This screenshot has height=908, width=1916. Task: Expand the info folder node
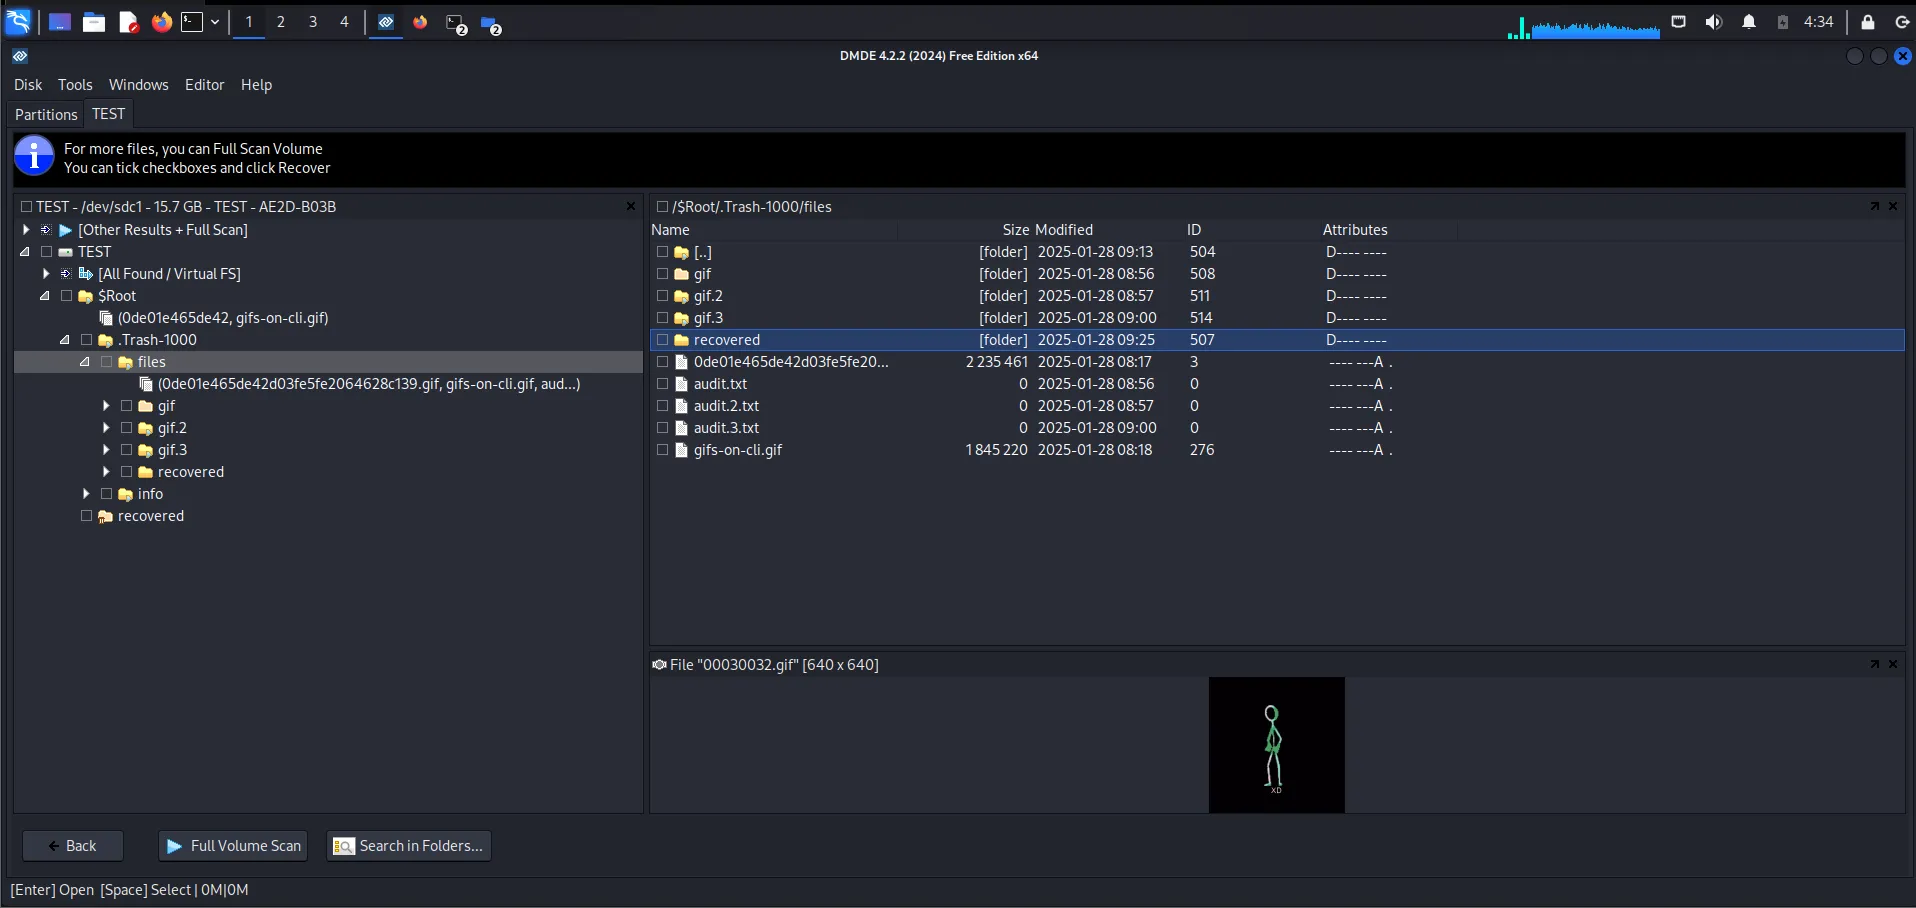pos(86,494)
